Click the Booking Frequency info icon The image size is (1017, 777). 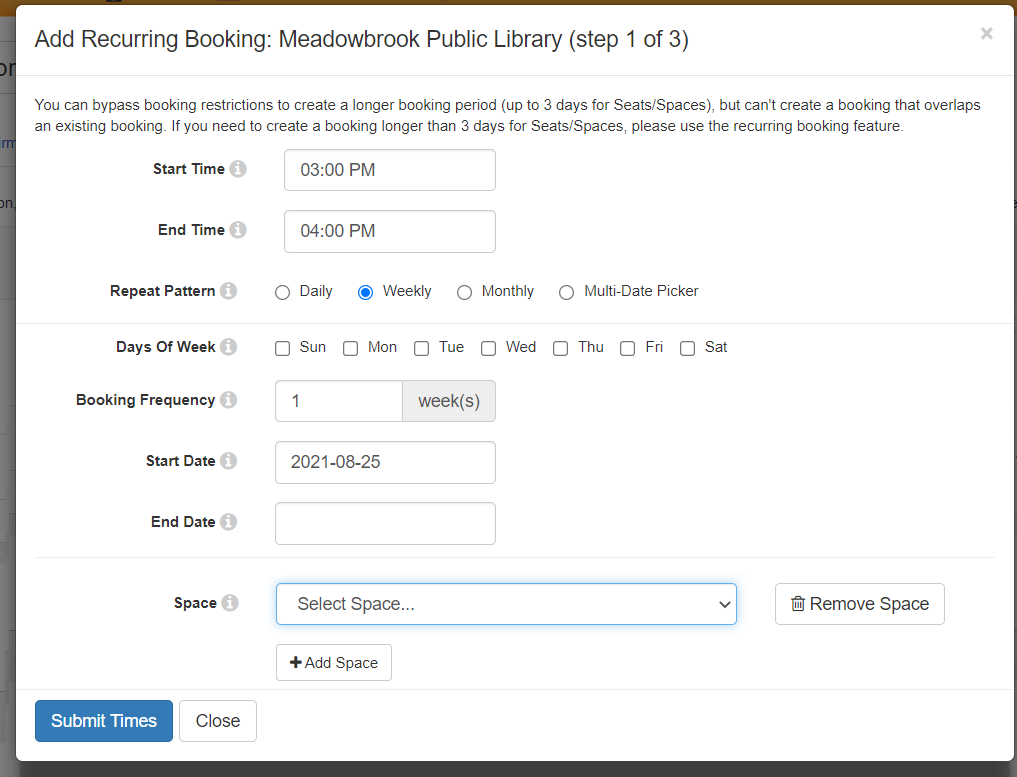[x=228, y=400]
